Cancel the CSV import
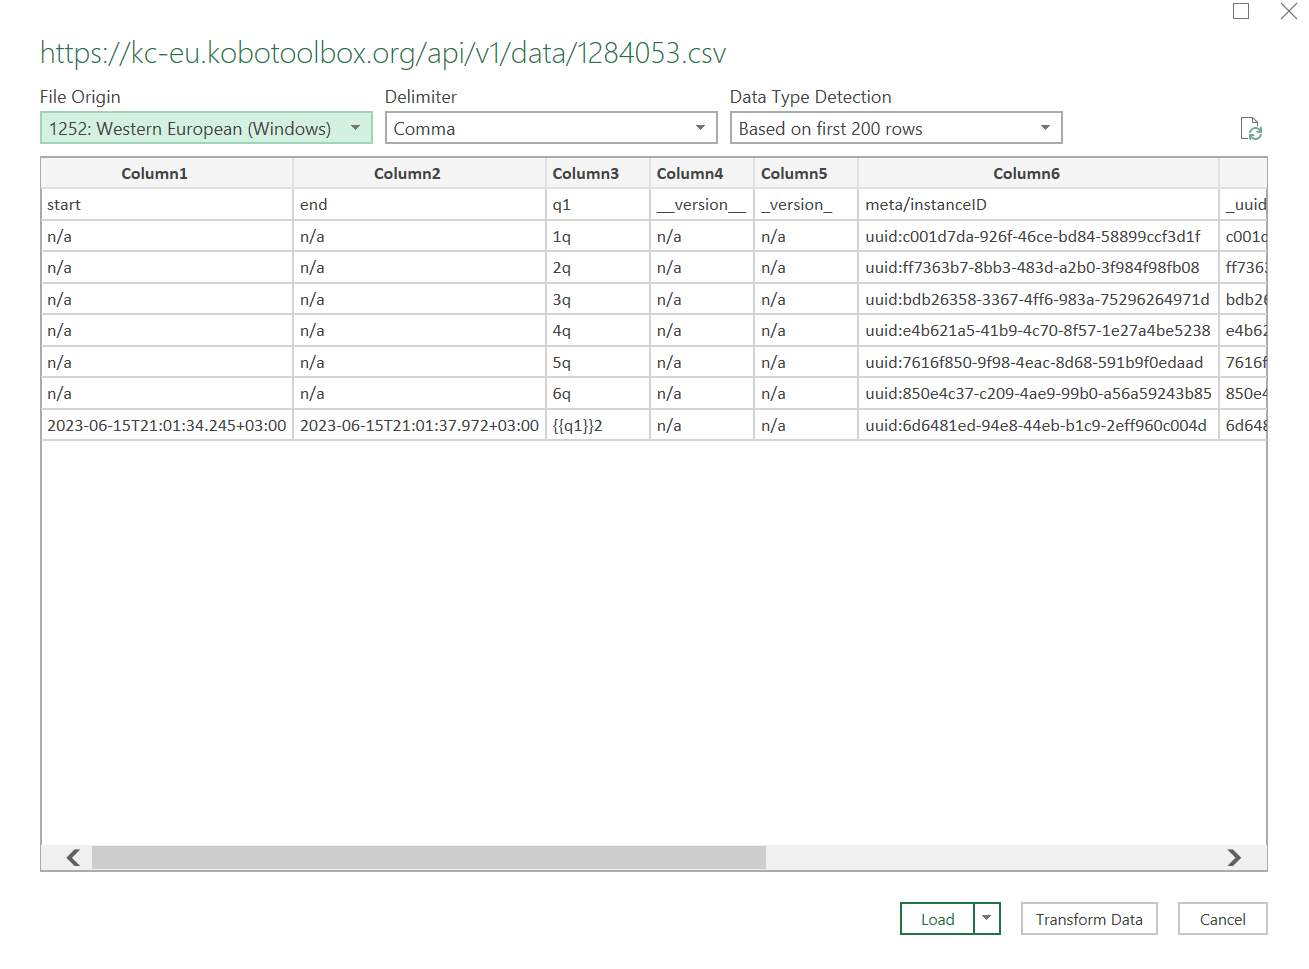The image size is (1309, 969). pos(1222,918)
